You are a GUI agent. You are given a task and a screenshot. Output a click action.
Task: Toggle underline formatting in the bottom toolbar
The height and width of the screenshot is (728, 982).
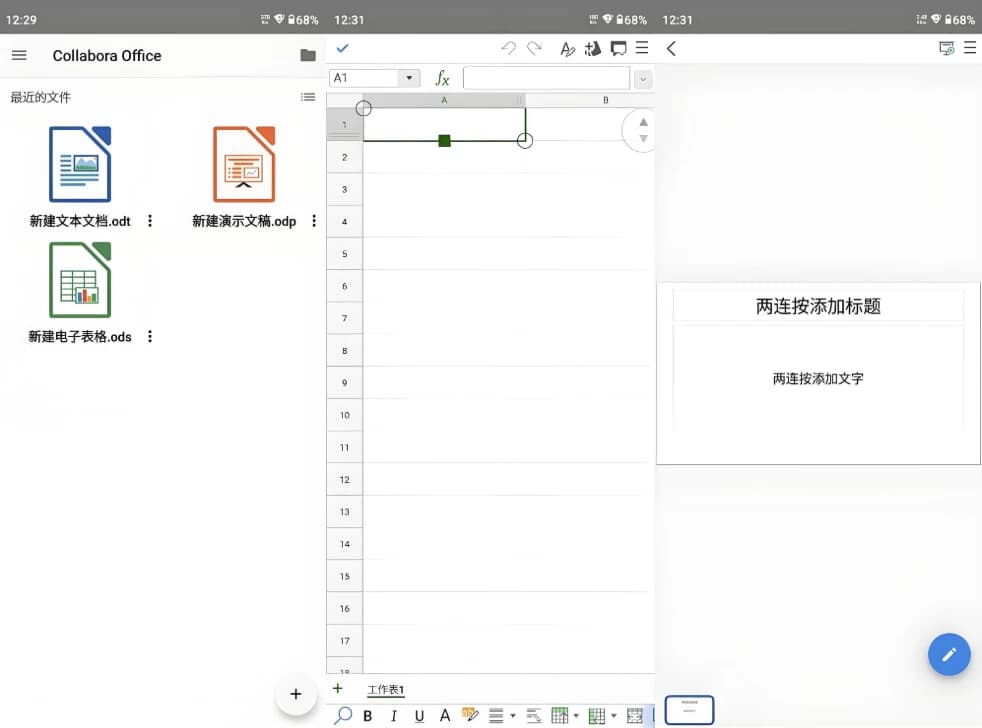coord(419,715)
